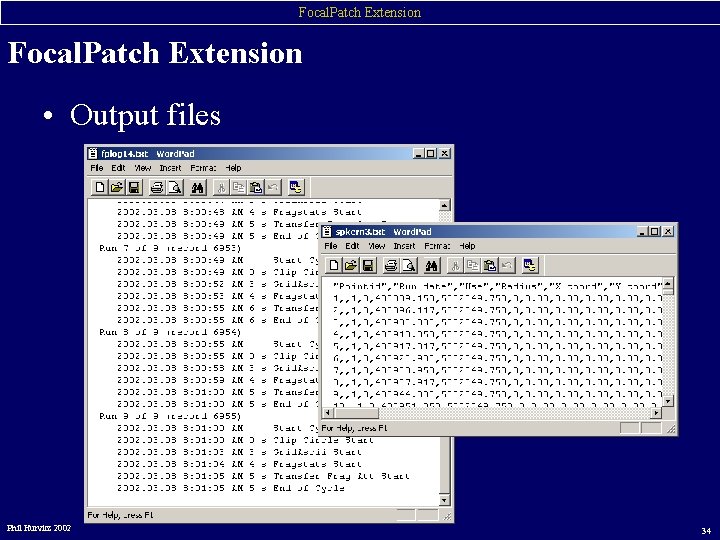Open Edit menu in spkern3.txt WordPad
720x540 pixels.
coord(352,246)
